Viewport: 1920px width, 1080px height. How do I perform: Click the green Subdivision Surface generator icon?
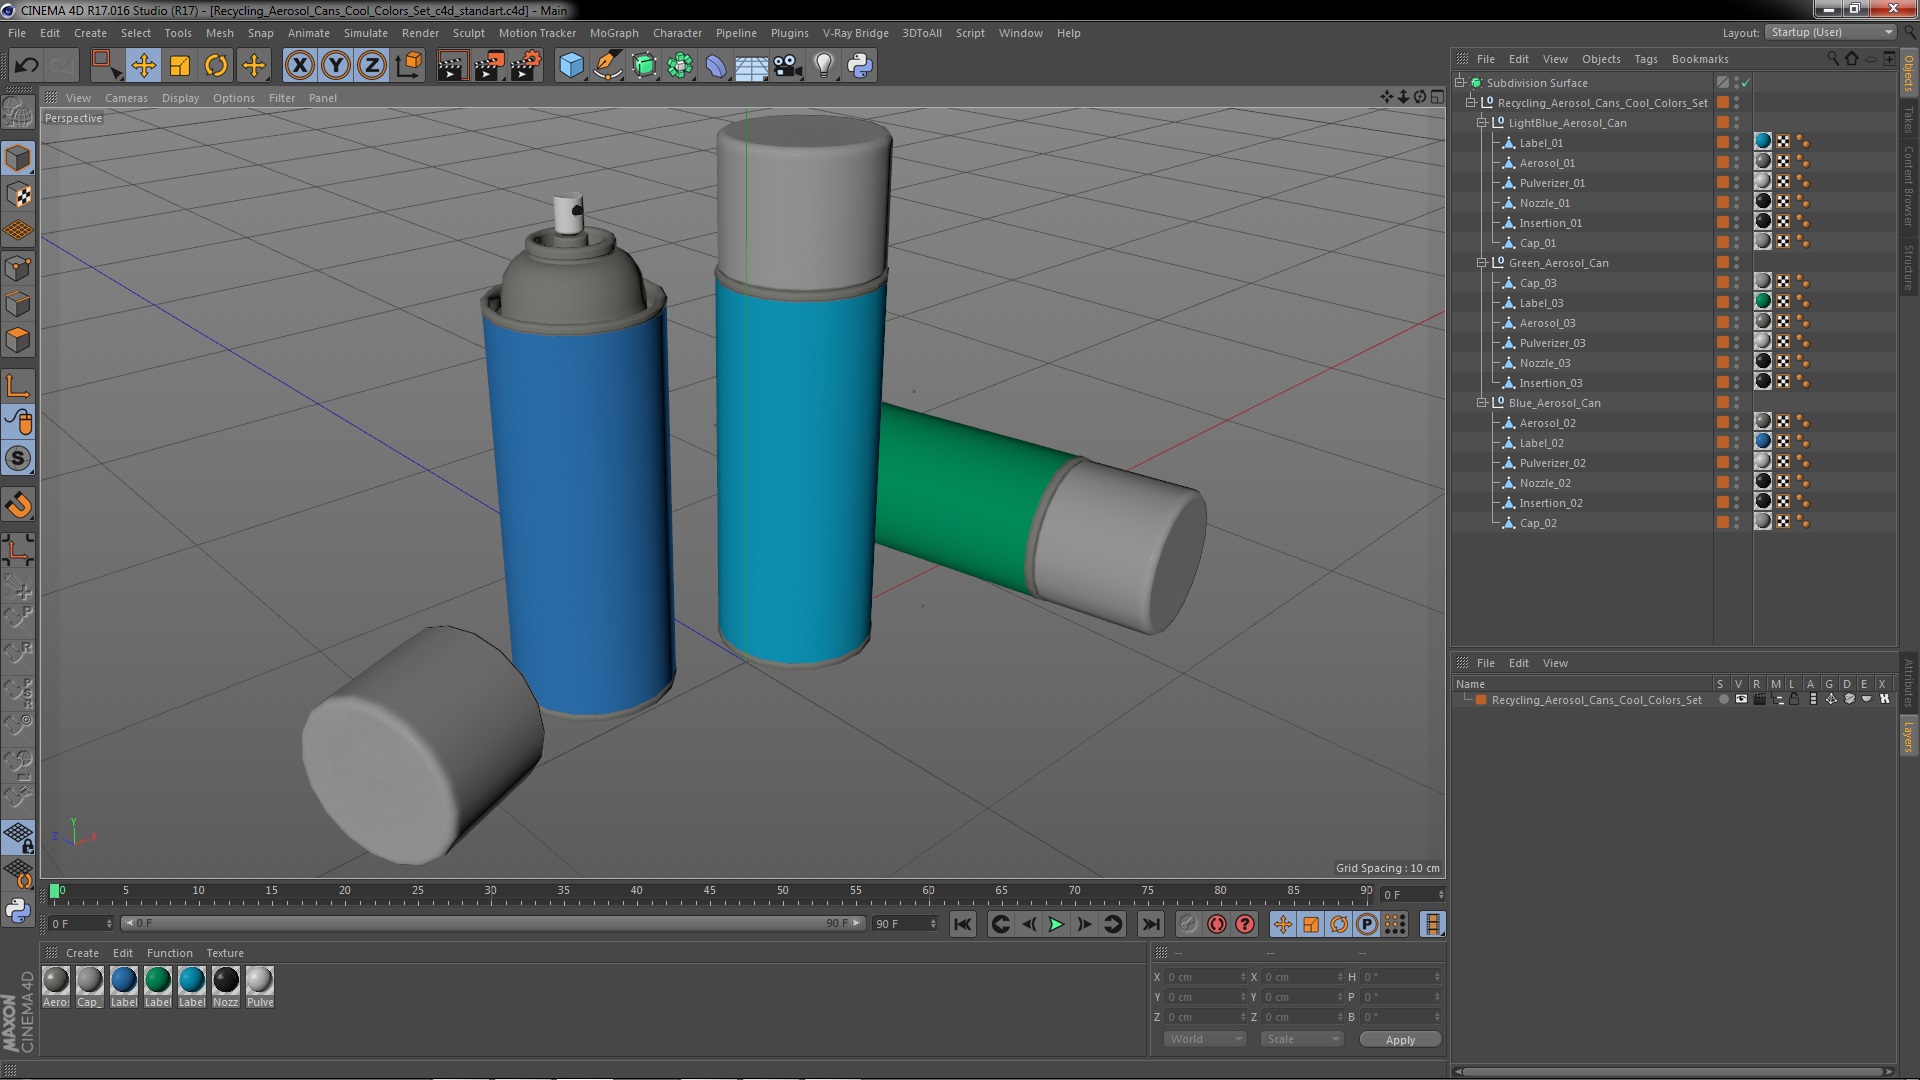[644, 66]
